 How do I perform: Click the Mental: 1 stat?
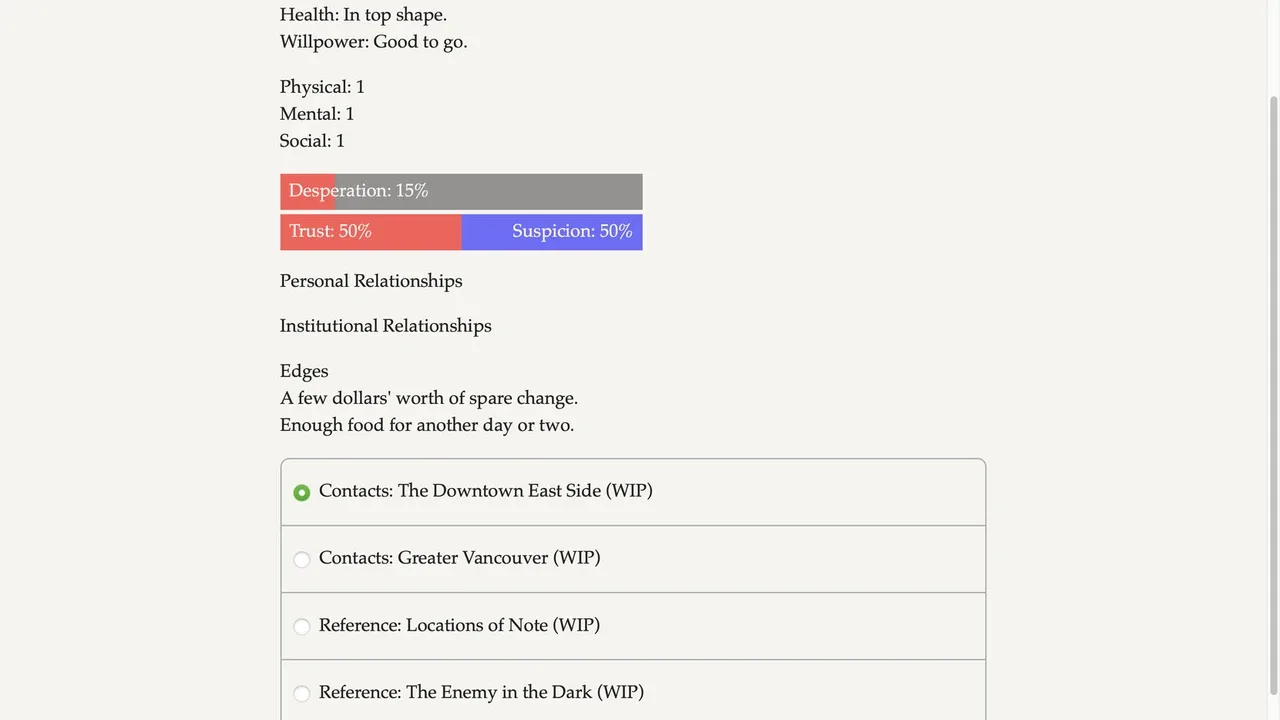click(317, 114)
